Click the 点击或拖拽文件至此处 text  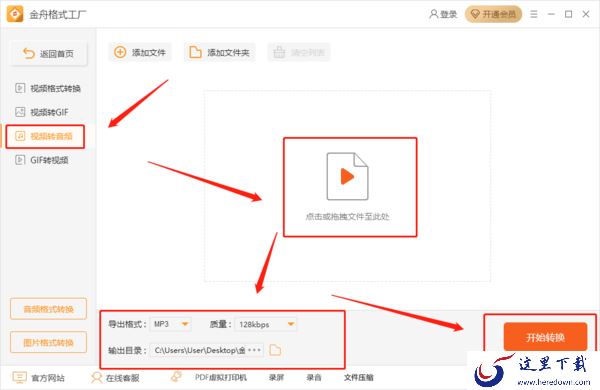tap(347, 217)
